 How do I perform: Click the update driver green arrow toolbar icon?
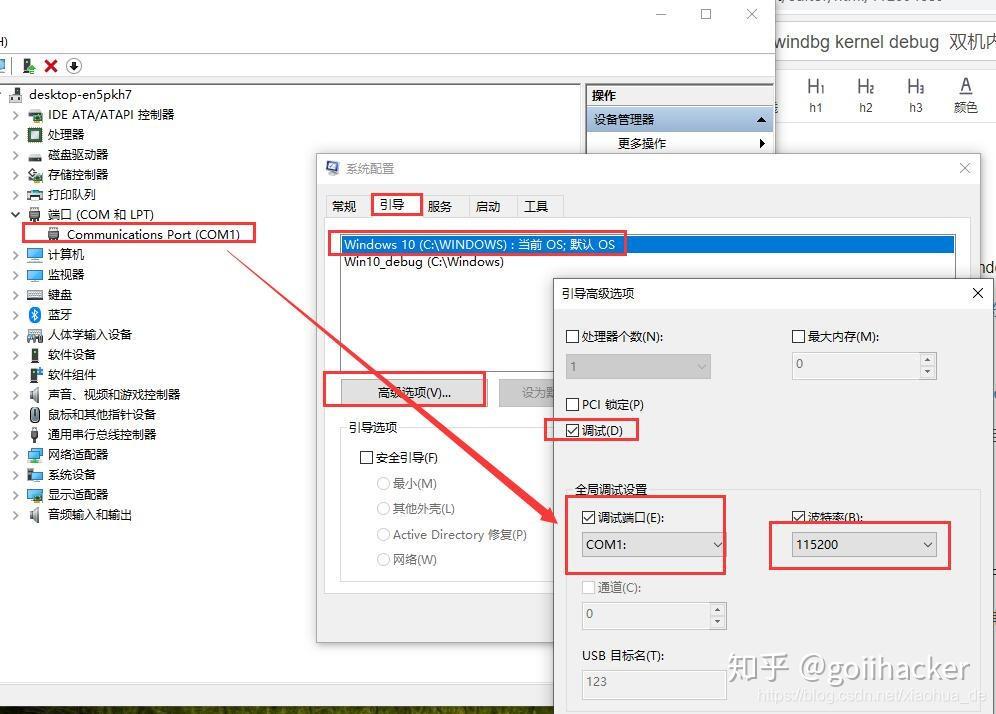coord(29,66)
